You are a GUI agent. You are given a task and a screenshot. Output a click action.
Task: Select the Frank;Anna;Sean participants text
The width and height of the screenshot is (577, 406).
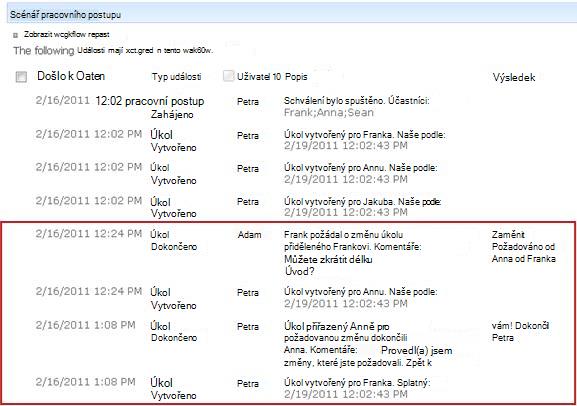click(329, 113)
